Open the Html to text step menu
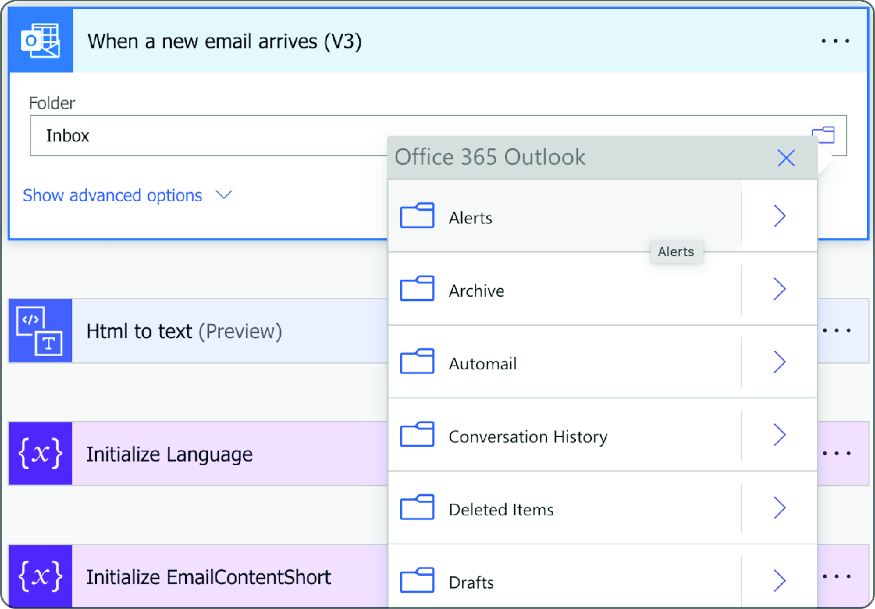Viewport: 875px width, 609px height. pyautogui.click(x=836, y=330)
